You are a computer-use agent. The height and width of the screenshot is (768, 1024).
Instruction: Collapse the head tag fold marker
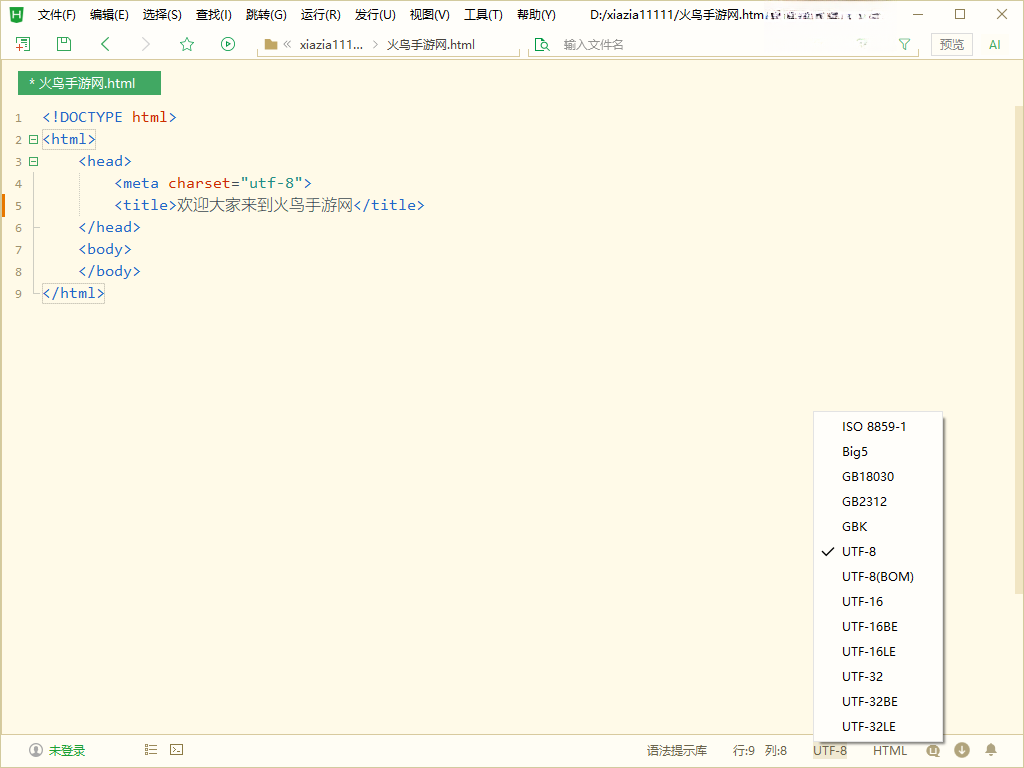pos(33,161)
